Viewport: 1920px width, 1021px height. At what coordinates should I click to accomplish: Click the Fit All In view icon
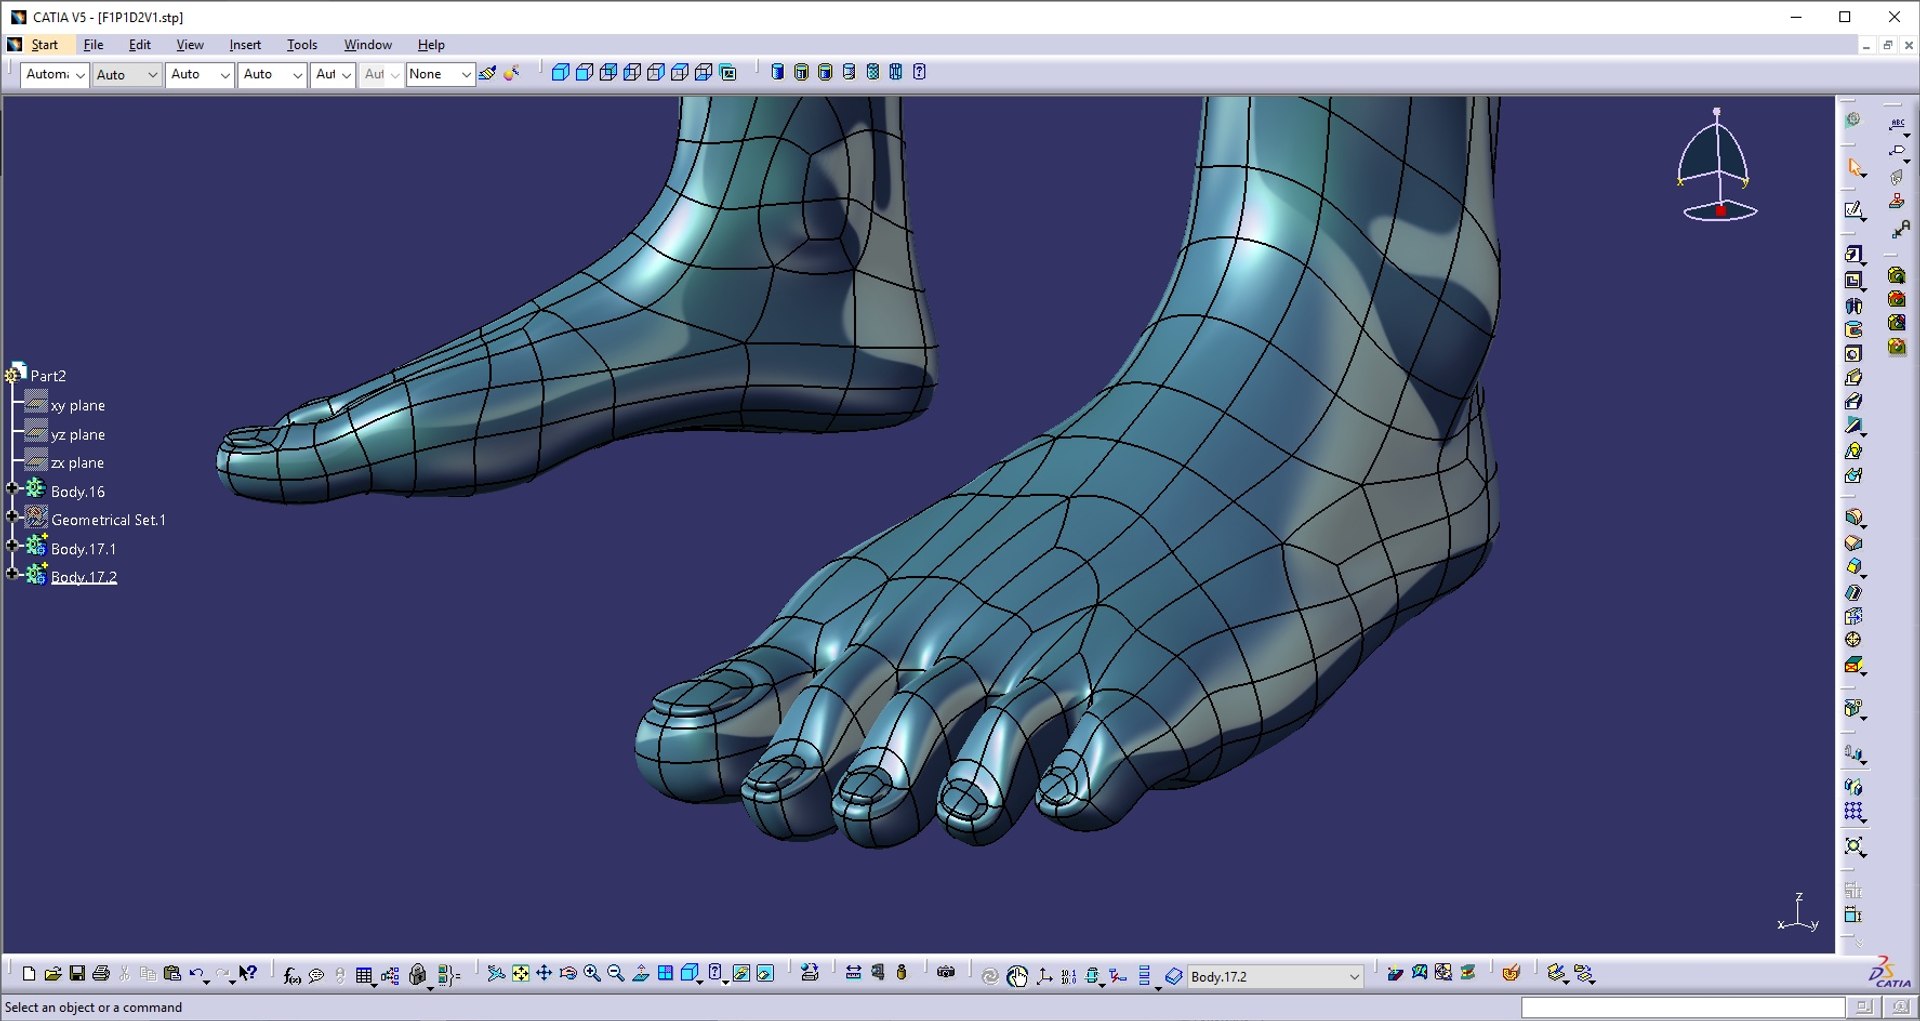coord(520,974)
